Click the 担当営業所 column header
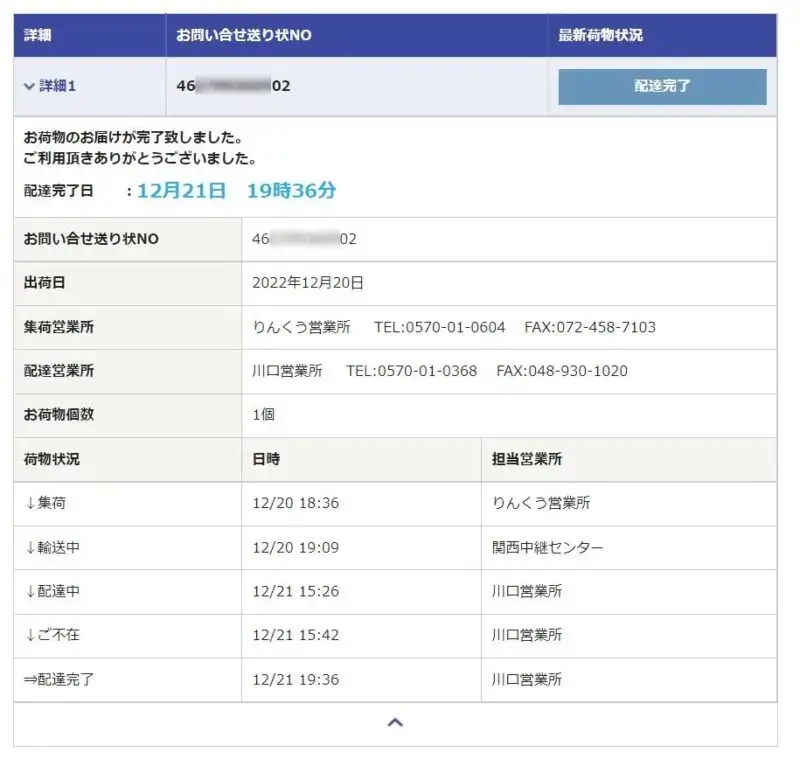 (x=526, y=459)
